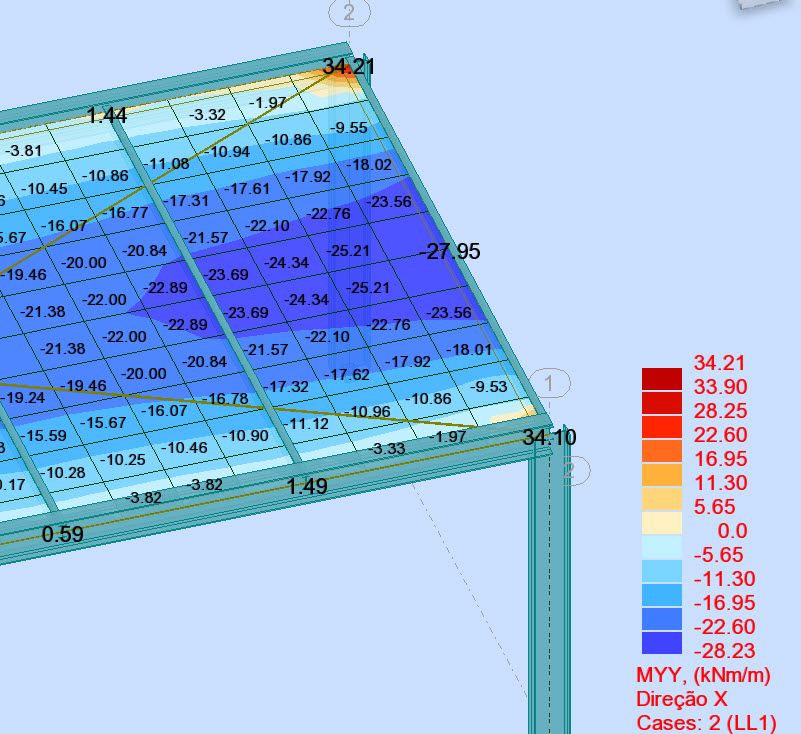
Task: Select the swatch between 11.30 and 5.65
Action: pyautogui.click(x=662, y=499)
